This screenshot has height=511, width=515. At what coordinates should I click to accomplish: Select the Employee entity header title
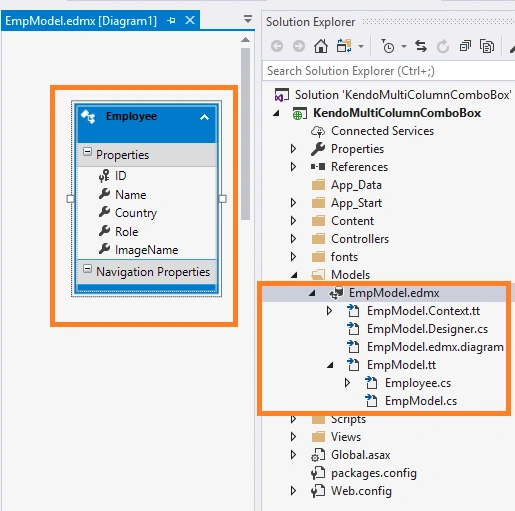(131, 116)
